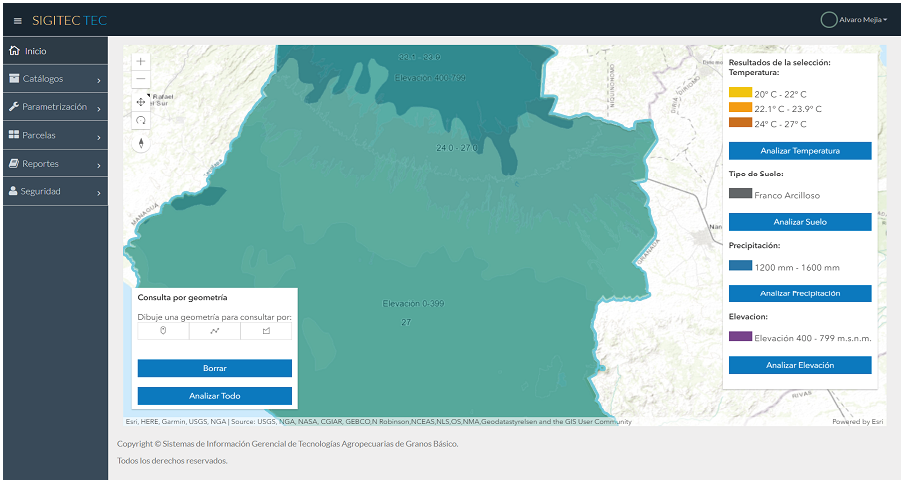This screenshot has width=905, height=486.
Task: Click the SIGITEC TEC logo
Action: [69, 20]
